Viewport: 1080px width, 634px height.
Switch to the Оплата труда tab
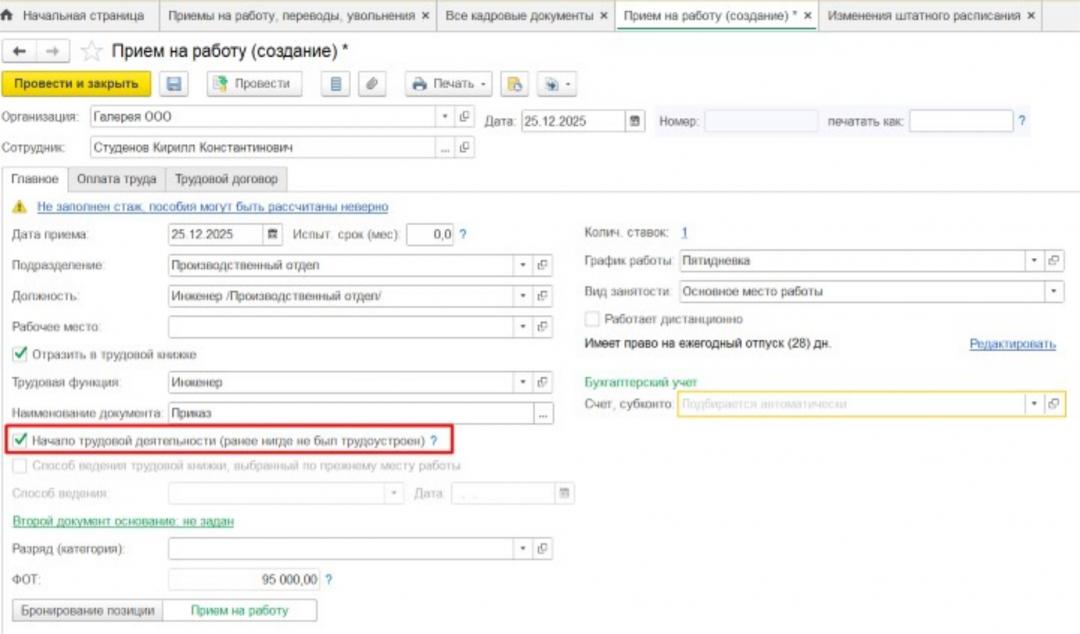tap(116, 178)
